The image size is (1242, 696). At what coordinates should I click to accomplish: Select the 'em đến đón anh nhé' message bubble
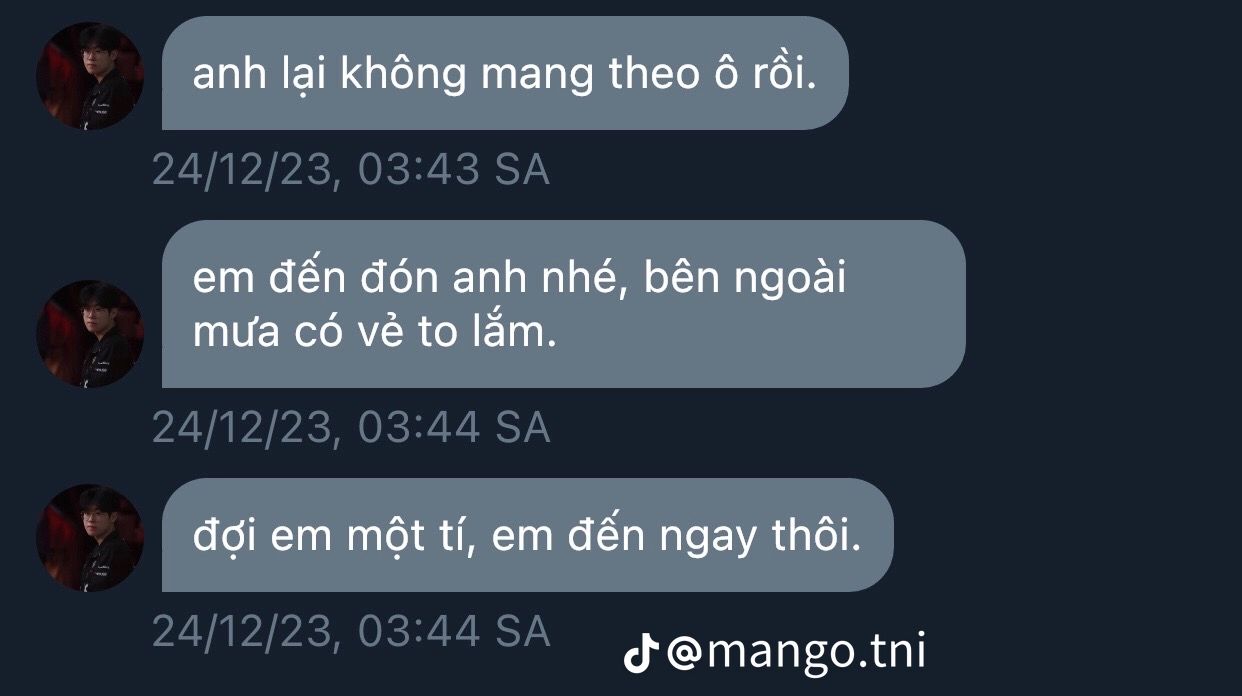pos(563,304)
